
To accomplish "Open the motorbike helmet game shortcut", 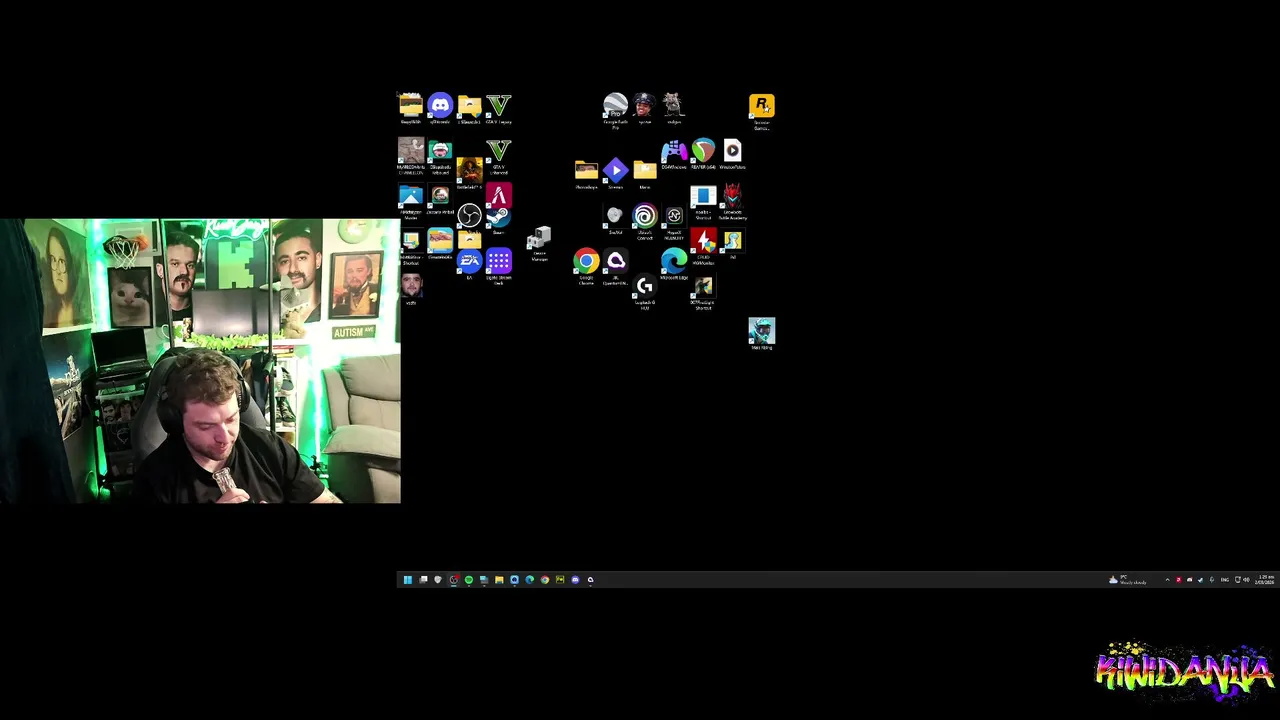I will click(x=761, y=331).
